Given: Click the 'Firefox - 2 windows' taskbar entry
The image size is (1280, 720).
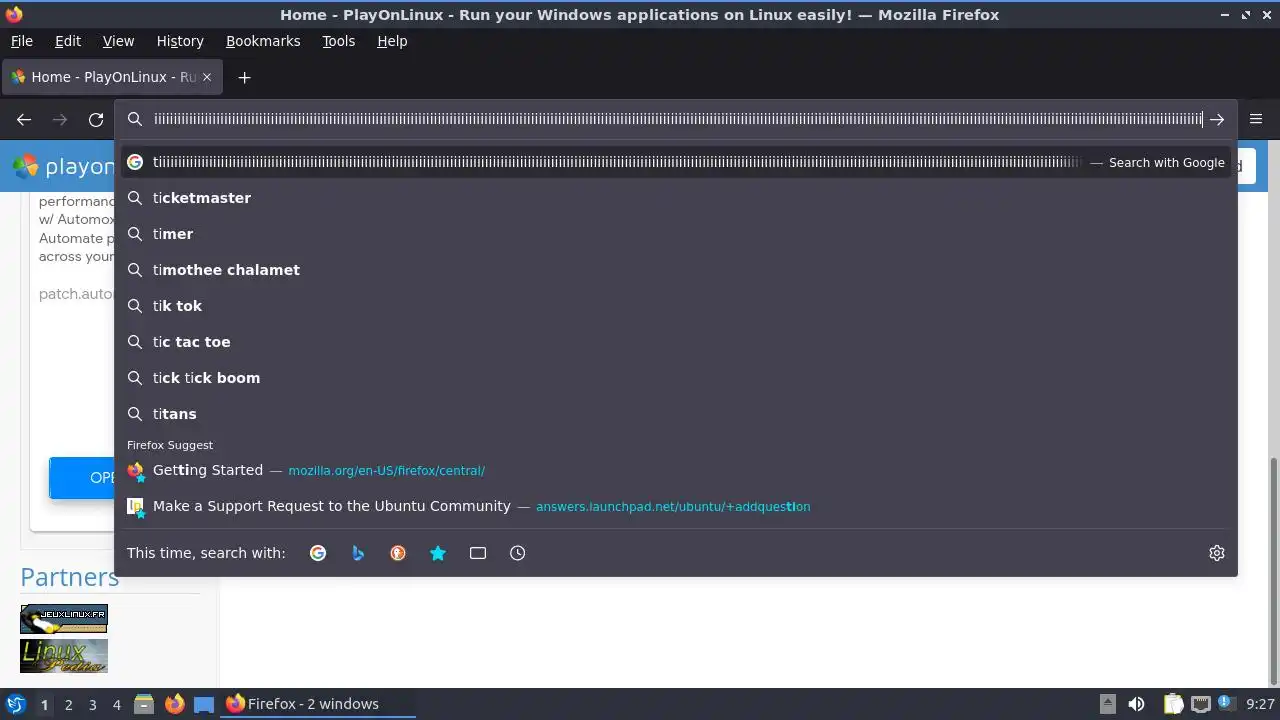Looking at the screenshot, I should (x=318, y=704).
